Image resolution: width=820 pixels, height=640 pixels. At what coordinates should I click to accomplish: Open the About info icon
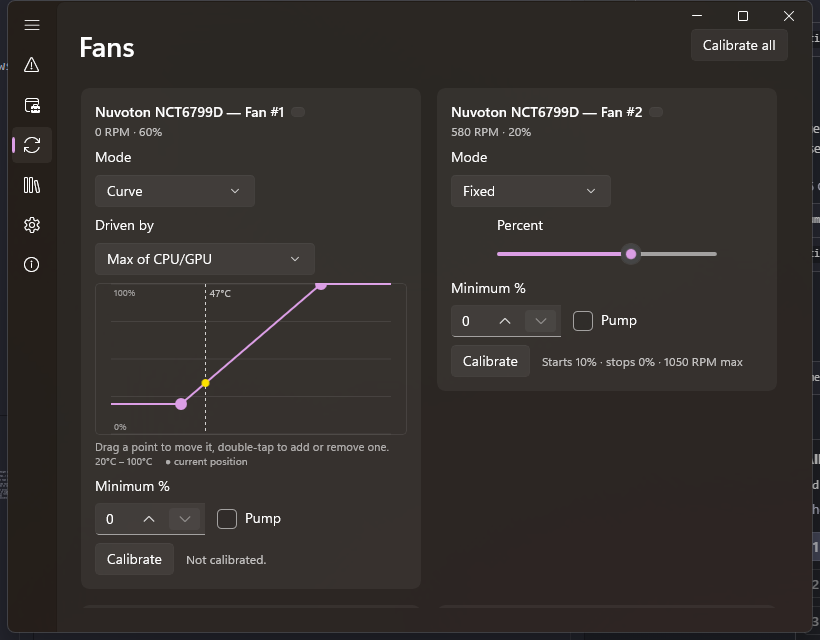[32, 265]
